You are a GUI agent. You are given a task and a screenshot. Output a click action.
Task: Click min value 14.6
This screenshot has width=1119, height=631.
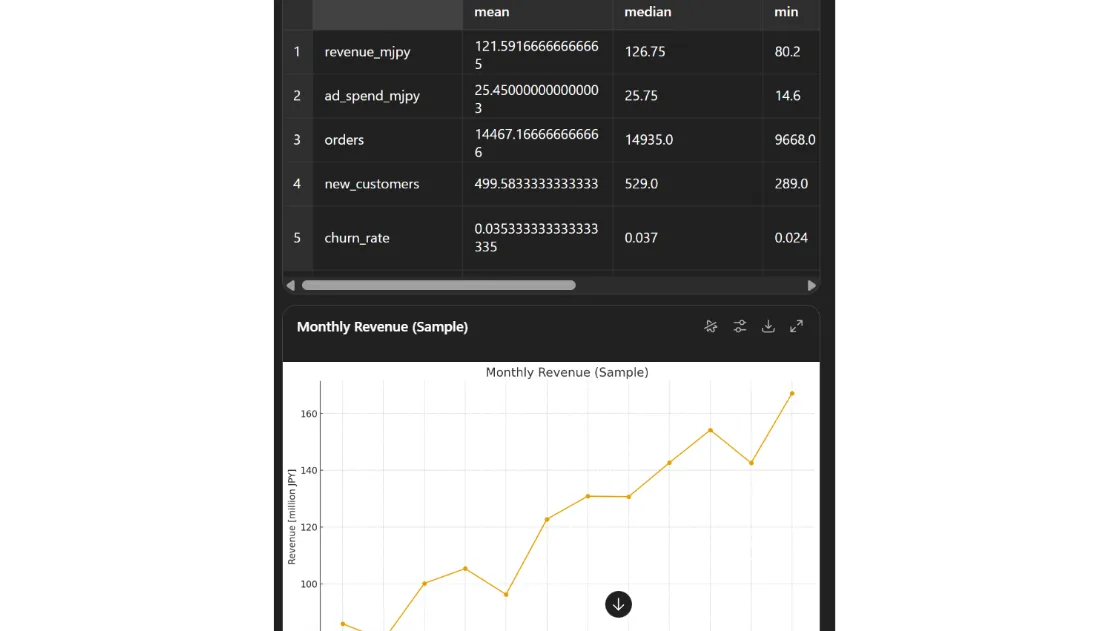[x=787, y=96]
